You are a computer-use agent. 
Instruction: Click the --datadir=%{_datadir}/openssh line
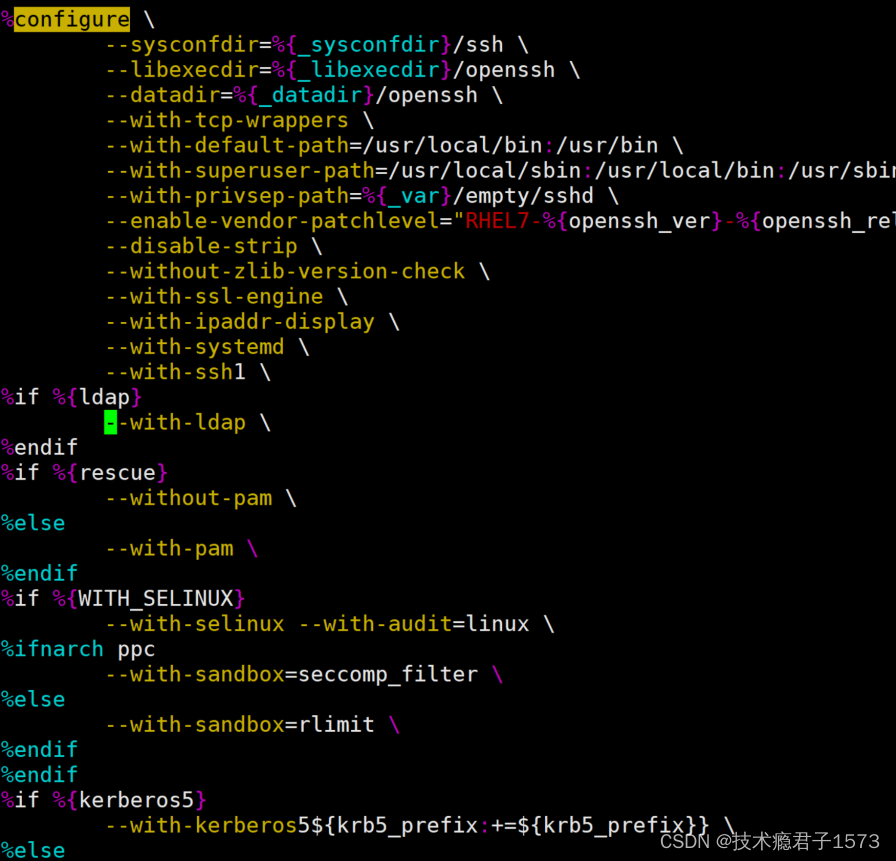[304, 95]
